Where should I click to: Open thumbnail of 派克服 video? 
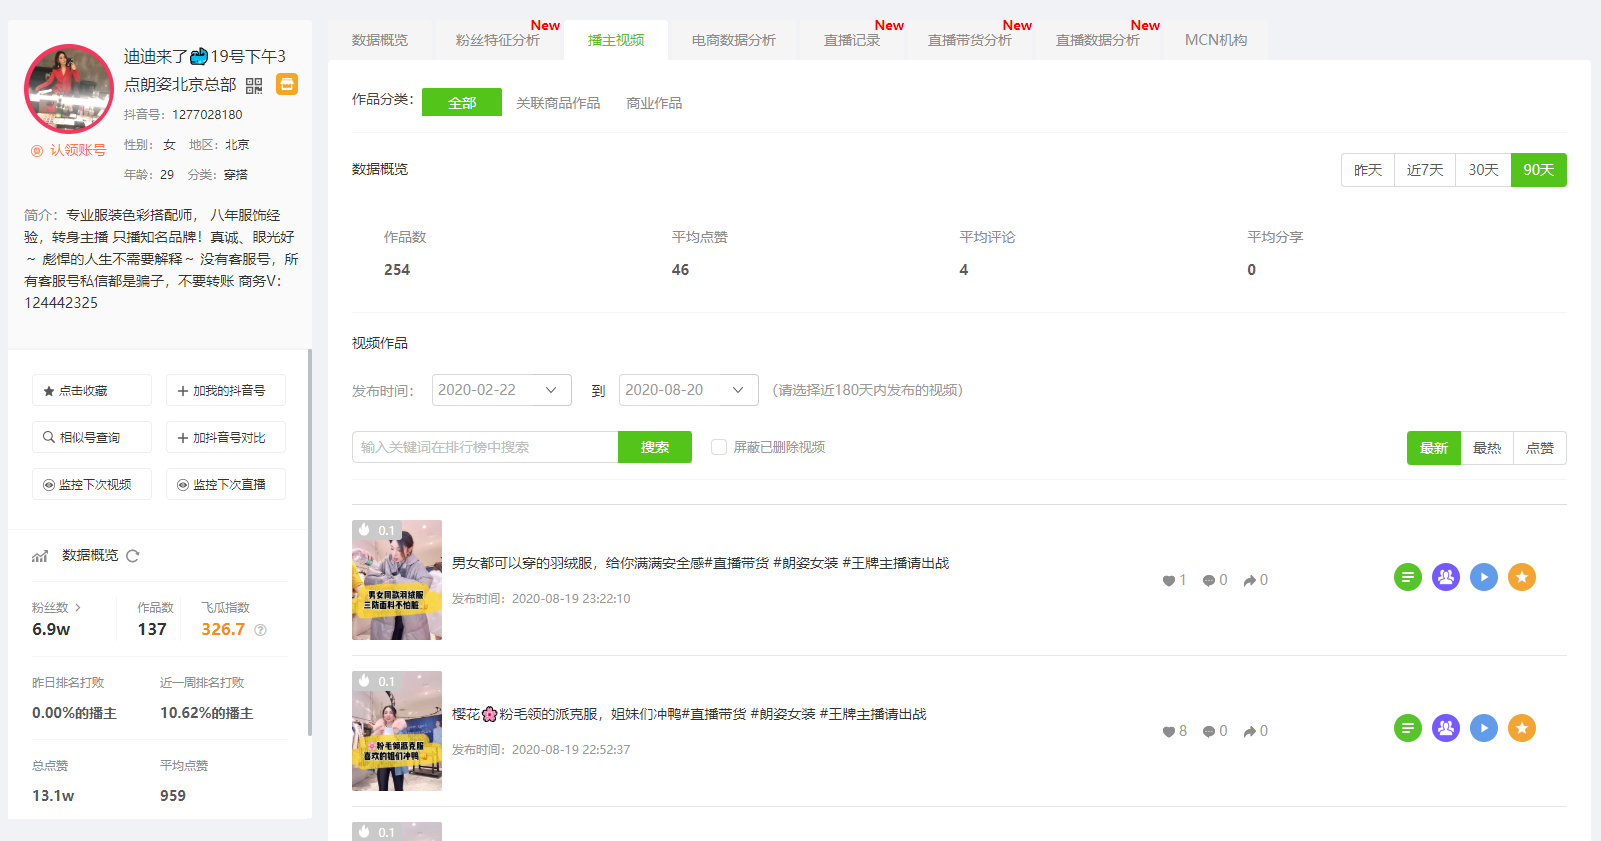tap(397, 731)
